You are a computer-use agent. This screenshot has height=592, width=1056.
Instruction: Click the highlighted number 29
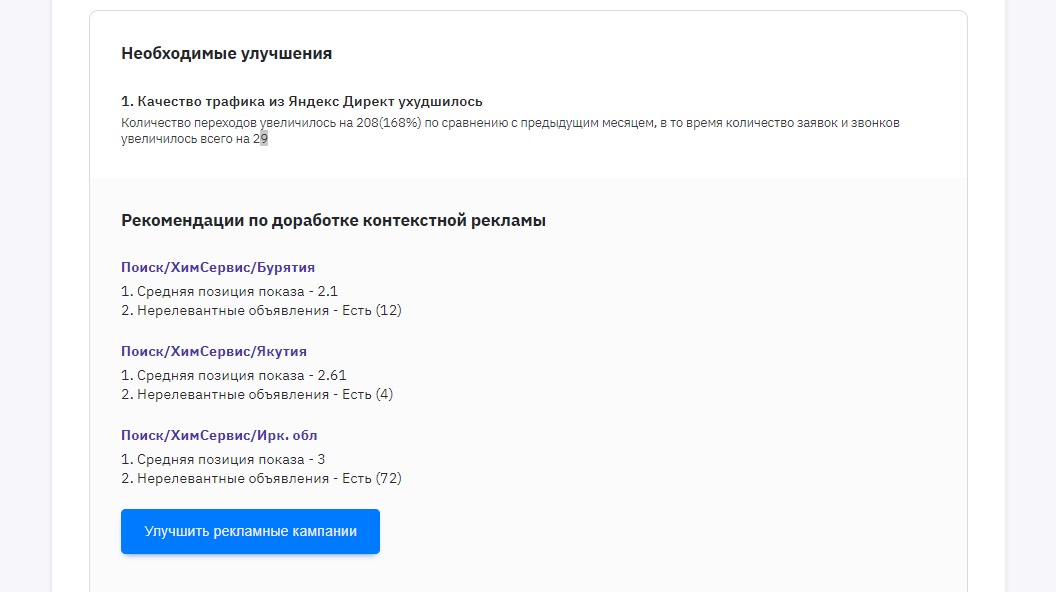point(261,139)
